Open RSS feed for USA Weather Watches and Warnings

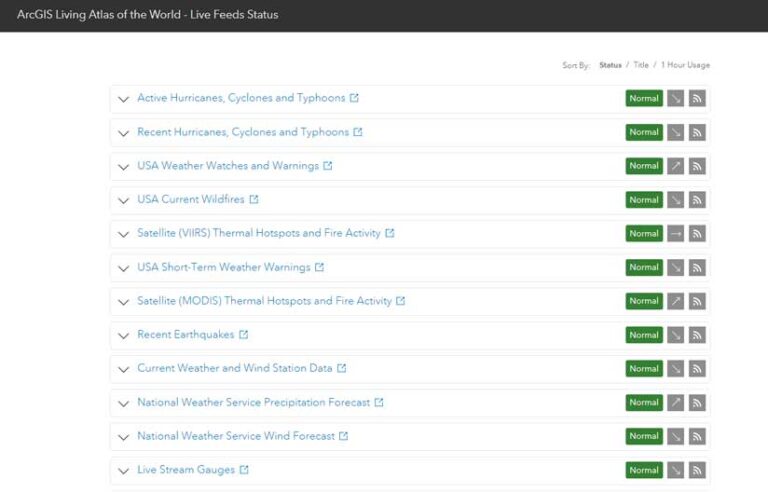697,166
